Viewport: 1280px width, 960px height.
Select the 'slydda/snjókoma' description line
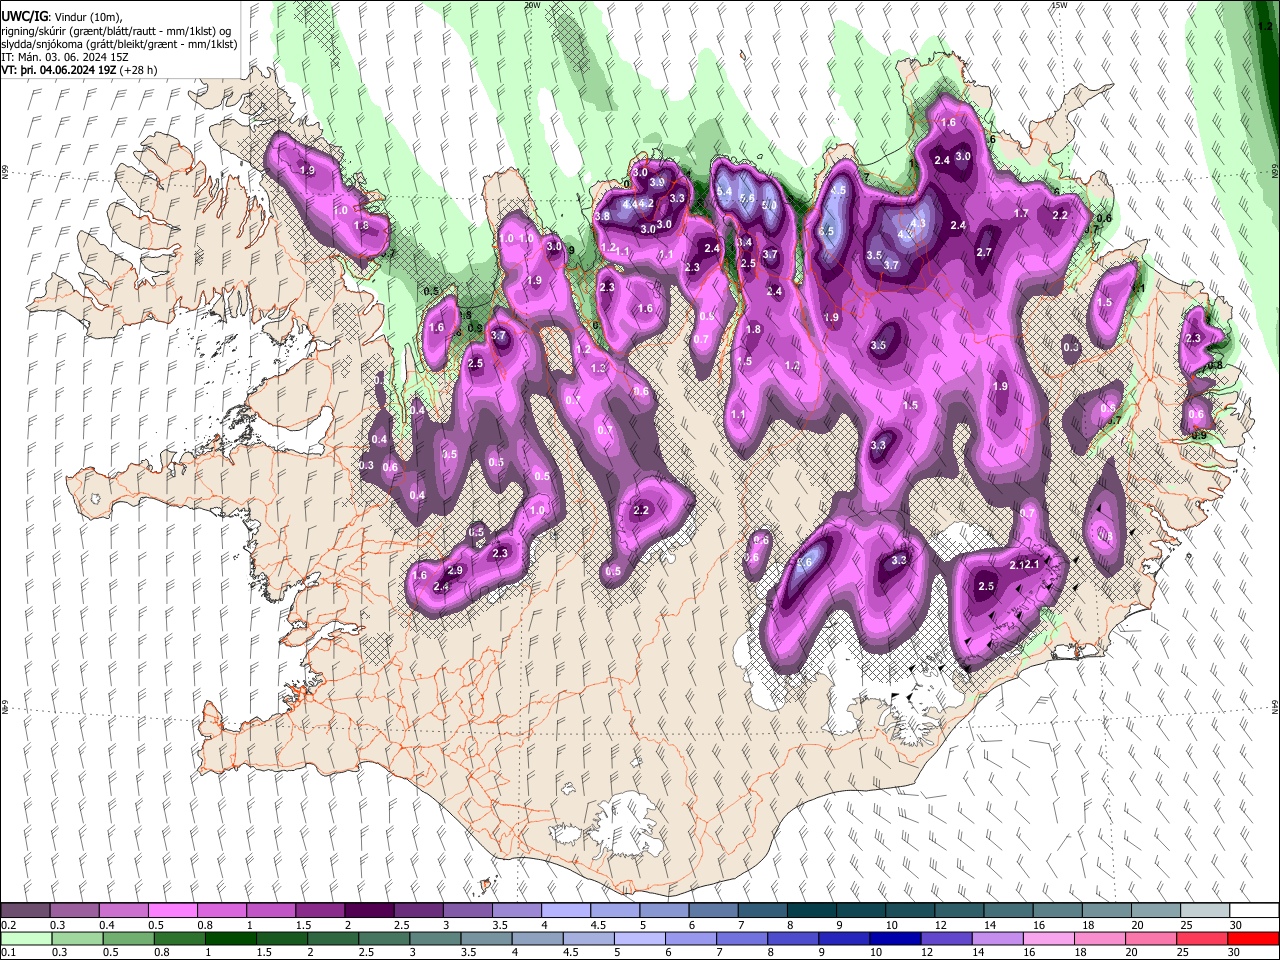coord(119,44)
